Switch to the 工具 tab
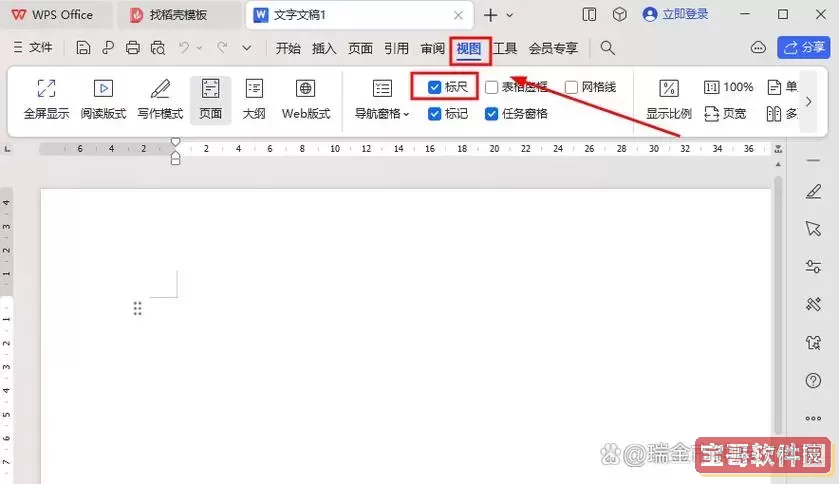Screen dimensions: 839x484 coord(505,48)
